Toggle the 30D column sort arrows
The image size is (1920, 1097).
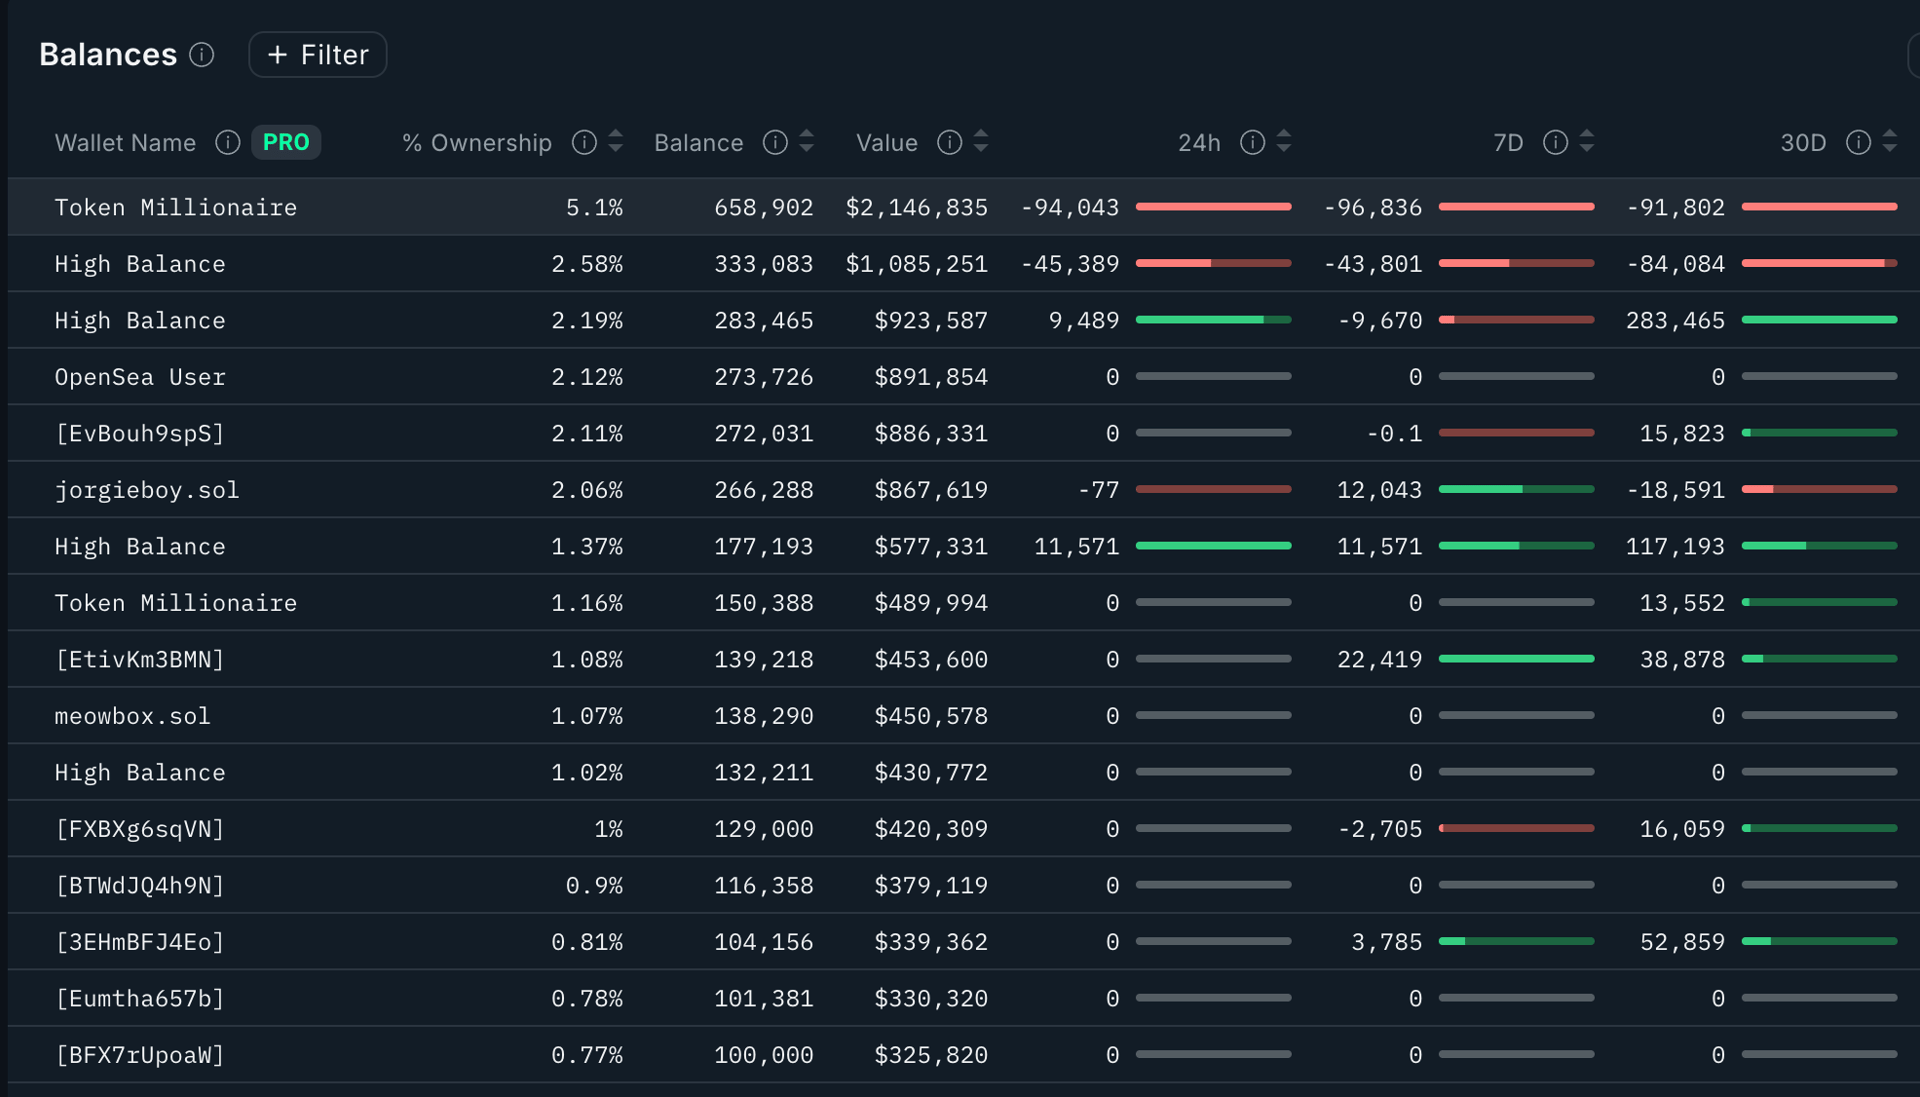point(1890,142)
